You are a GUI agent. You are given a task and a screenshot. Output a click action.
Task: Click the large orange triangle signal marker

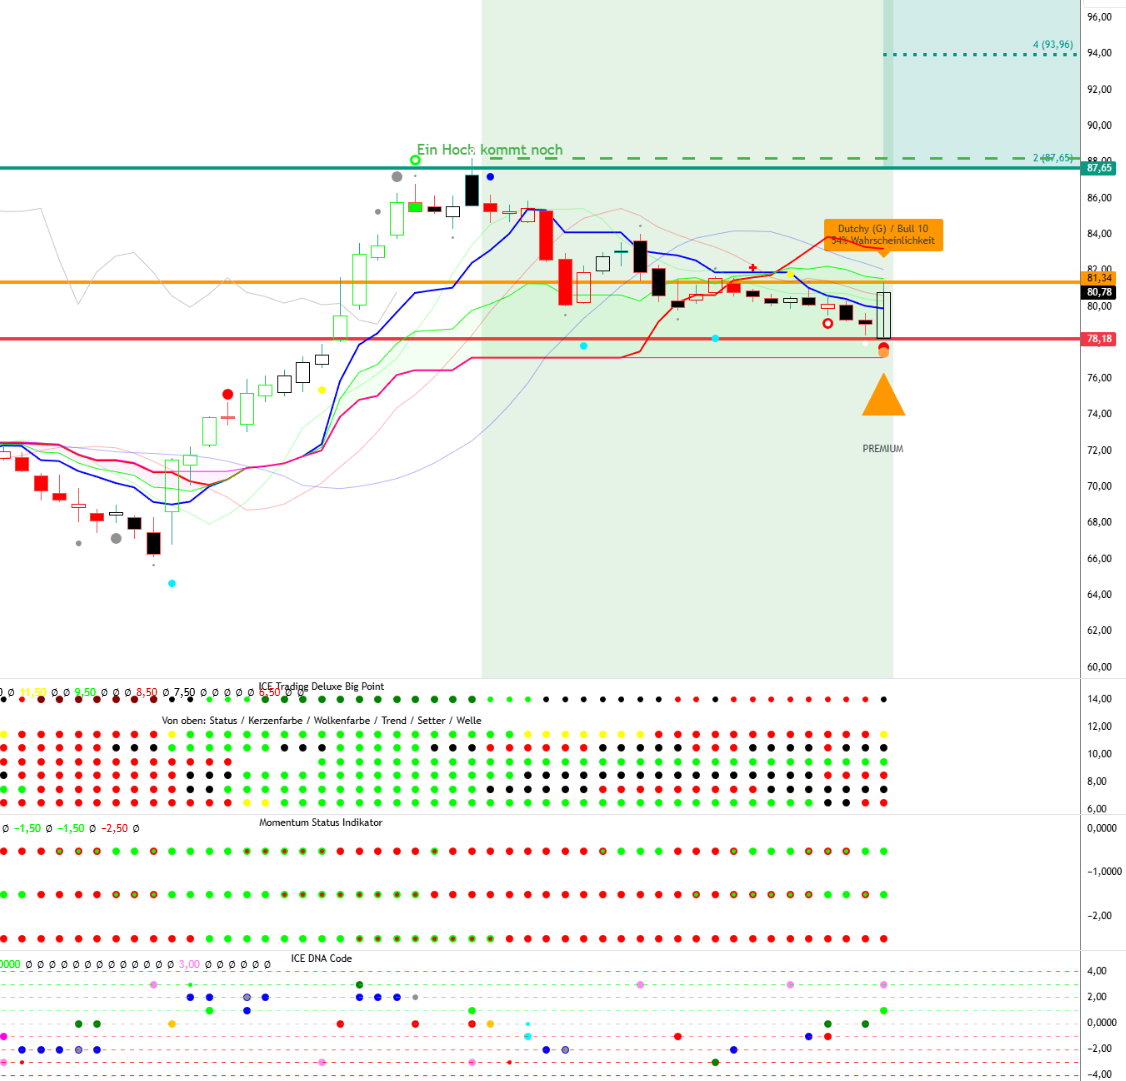tap(883, 397)
